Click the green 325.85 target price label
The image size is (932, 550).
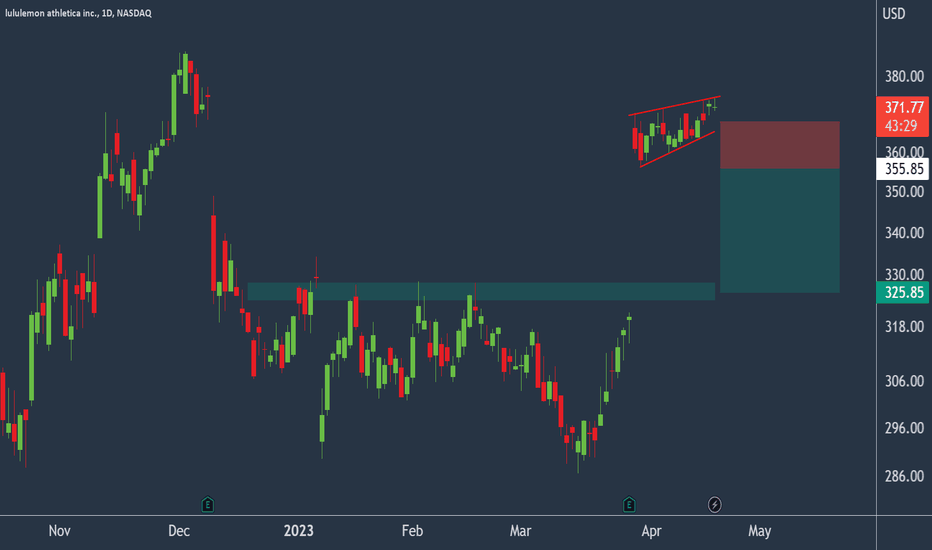(x=903, y=293)
